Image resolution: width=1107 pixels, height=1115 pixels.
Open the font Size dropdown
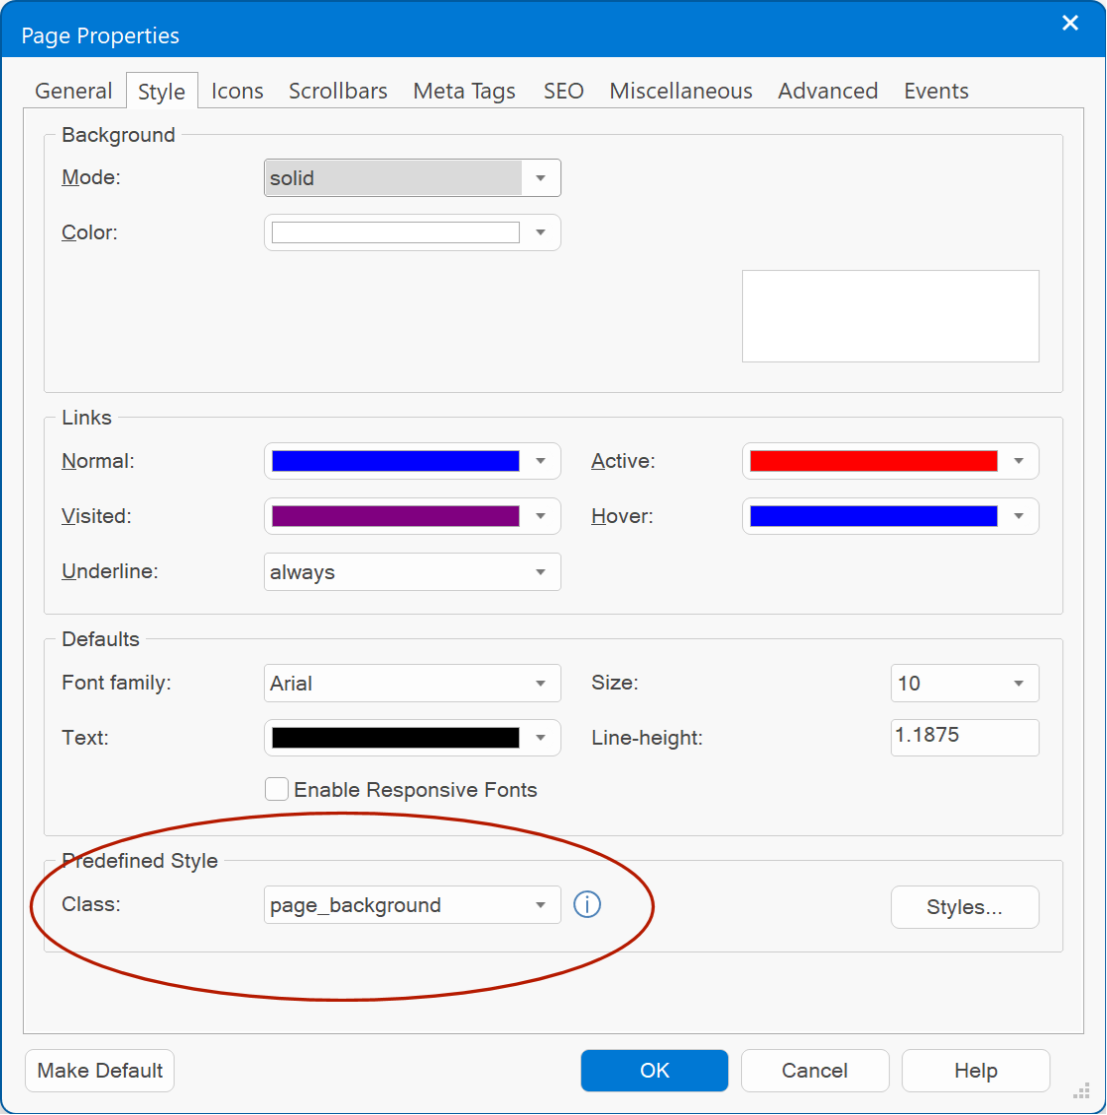pos(965,683)
